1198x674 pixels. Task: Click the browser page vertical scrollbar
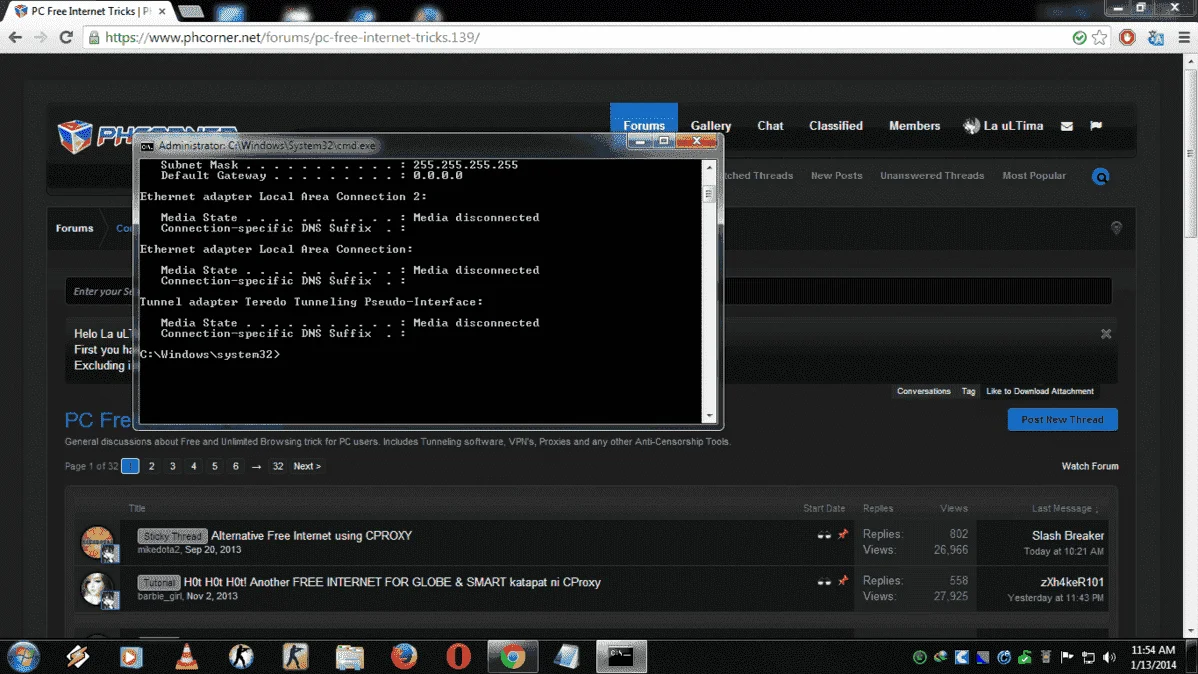[x=1190, y=153]
